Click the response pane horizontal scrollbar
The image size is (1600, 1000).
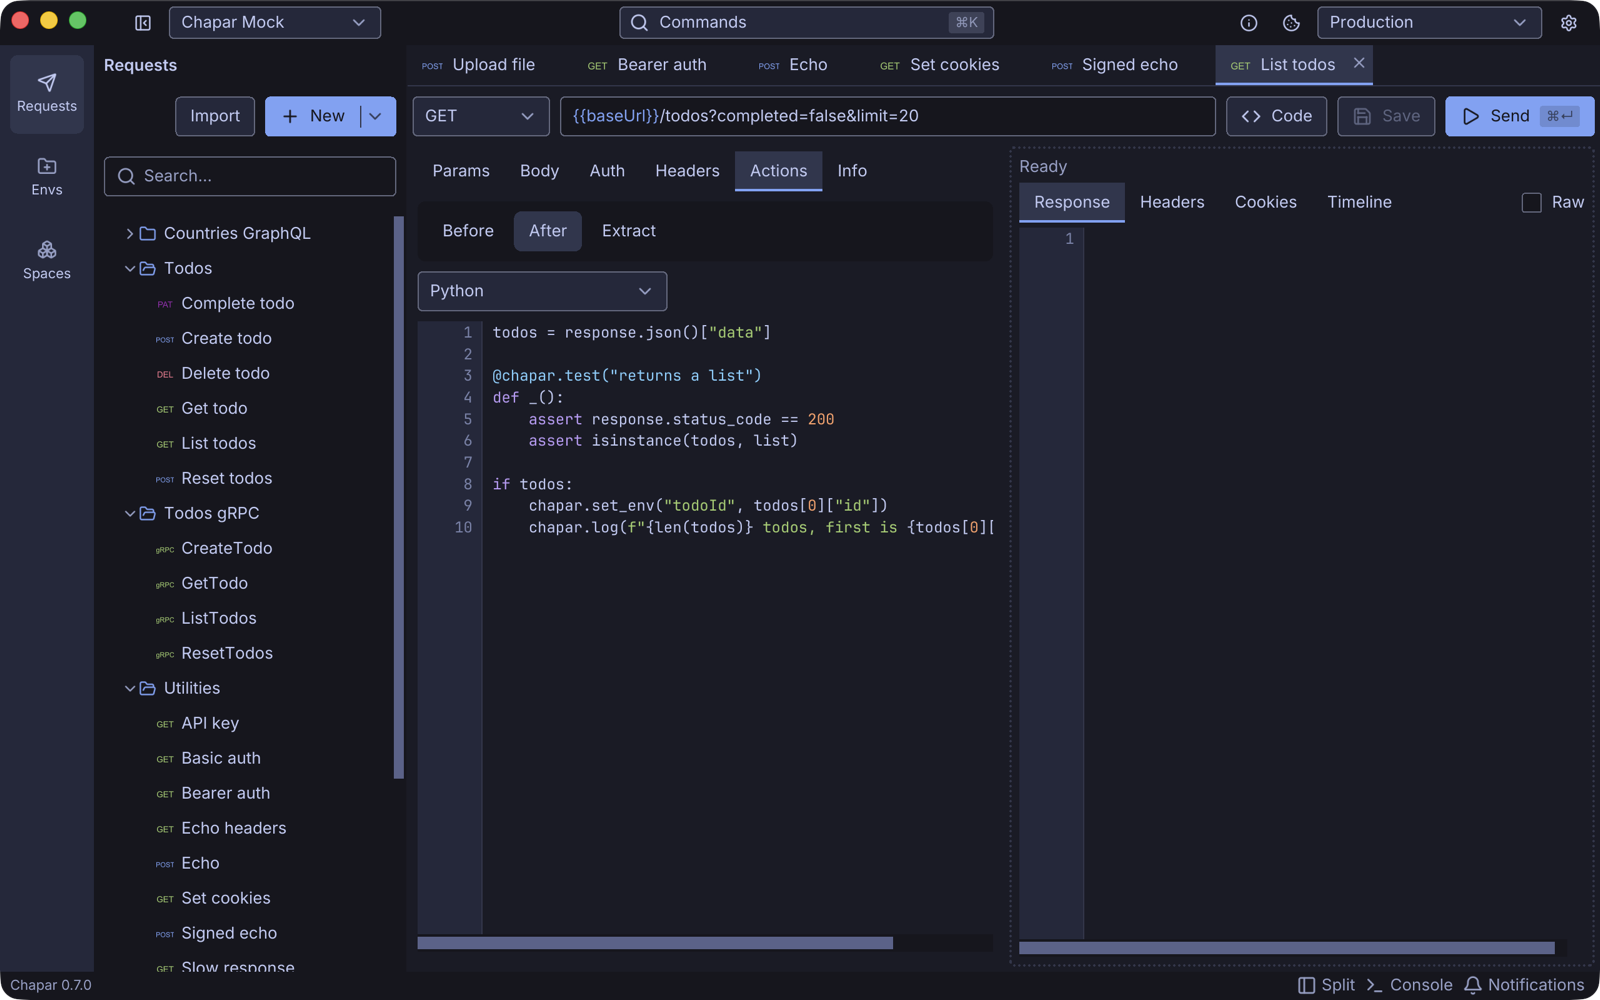[x=1287, y=948]
